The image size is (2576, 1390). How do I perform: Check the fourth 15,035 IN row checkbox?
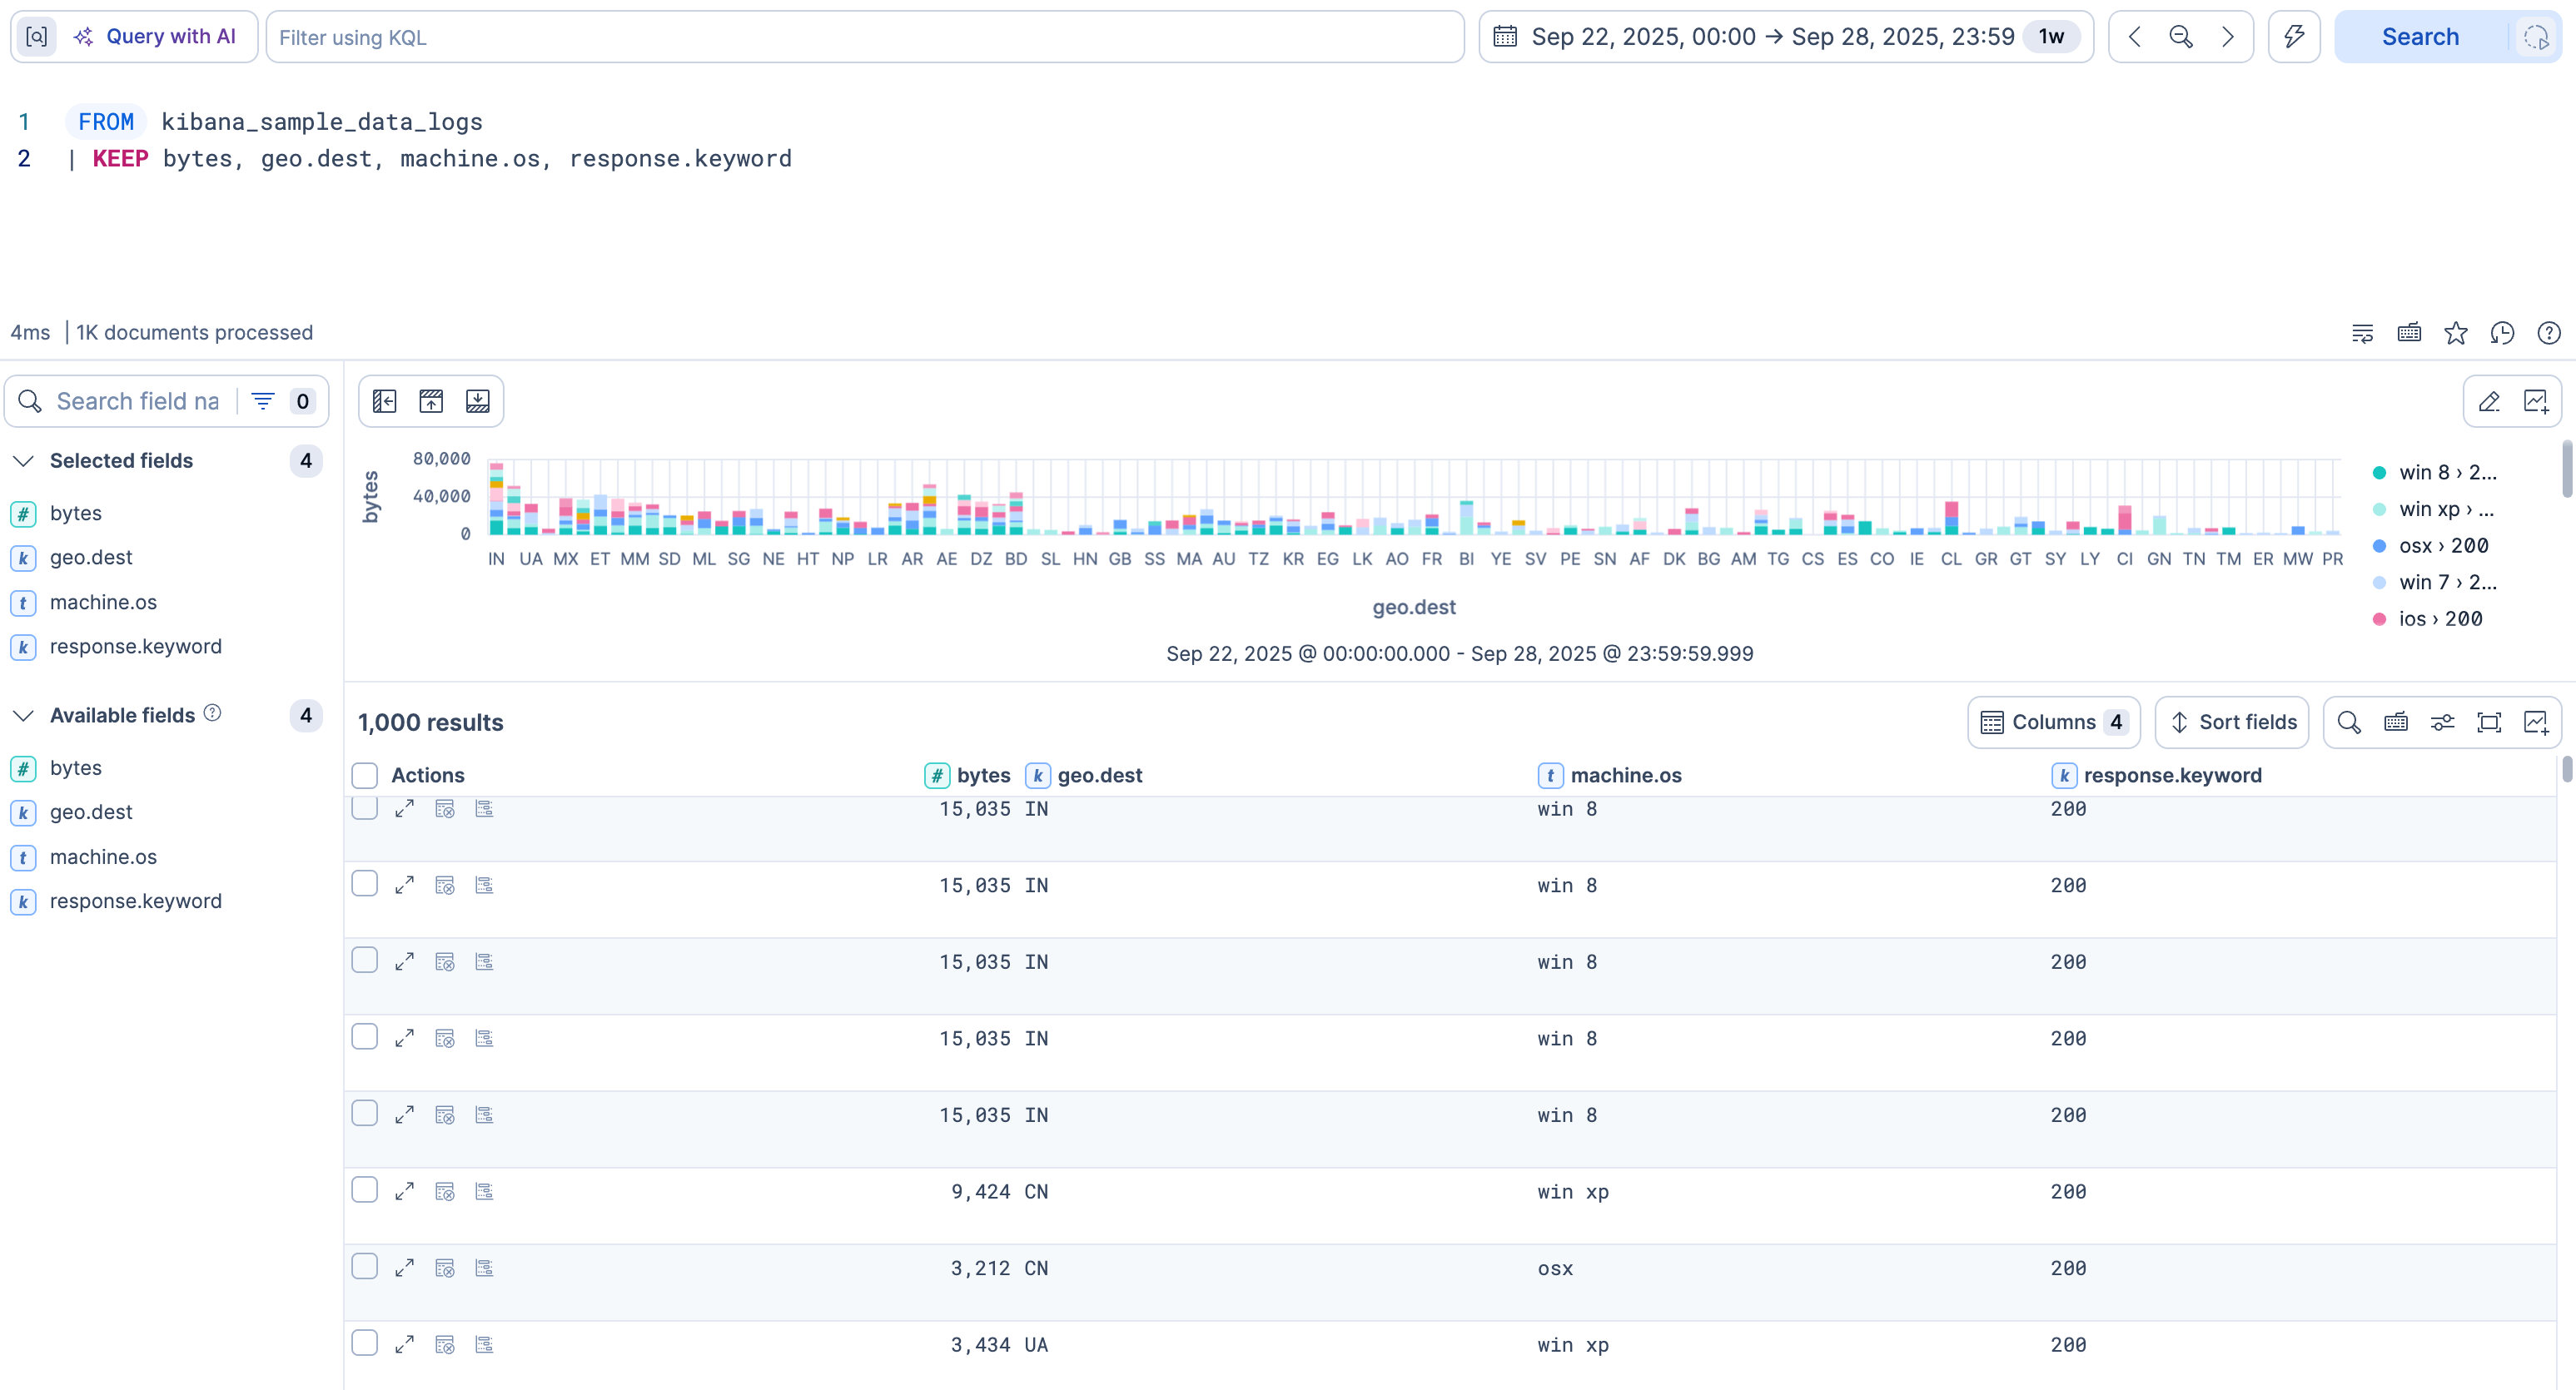(365, 1036)
